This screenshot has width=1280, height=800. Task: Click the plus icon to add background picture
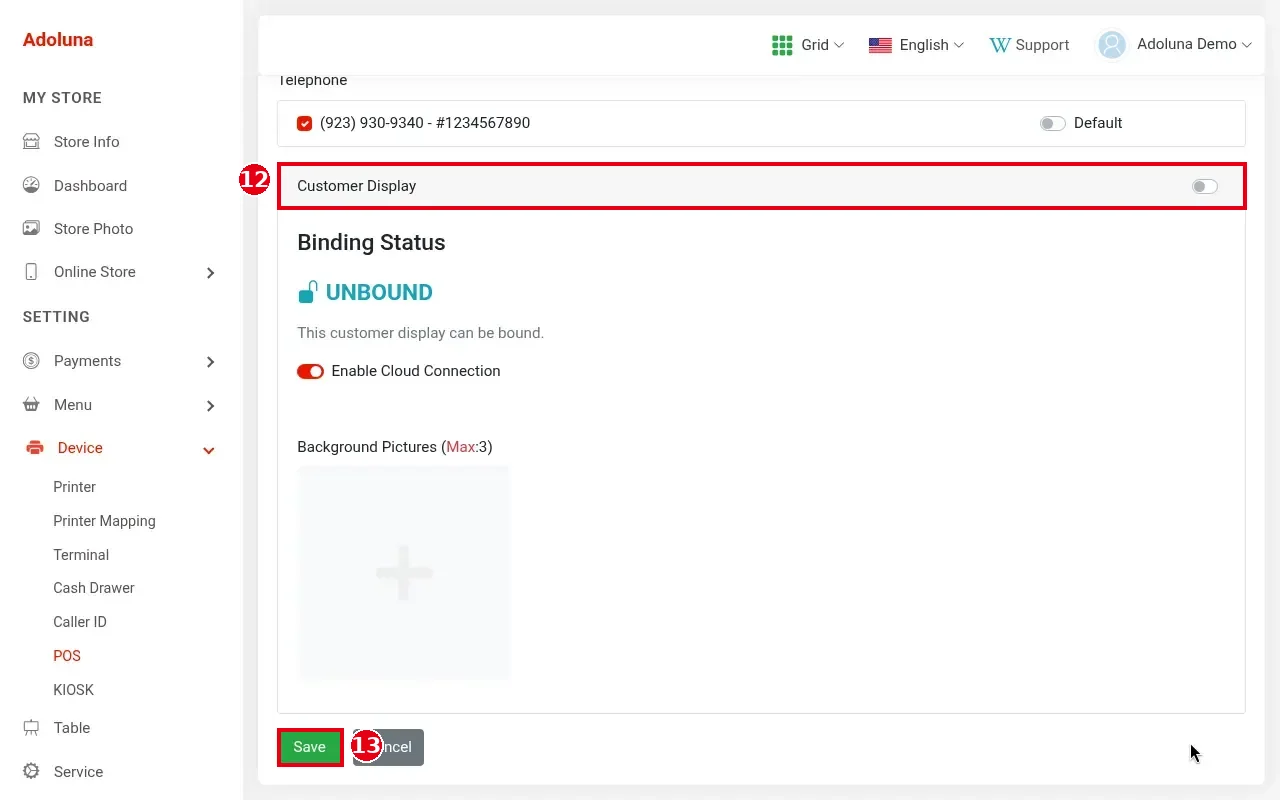pyautogui.click(x=404, y=573)
